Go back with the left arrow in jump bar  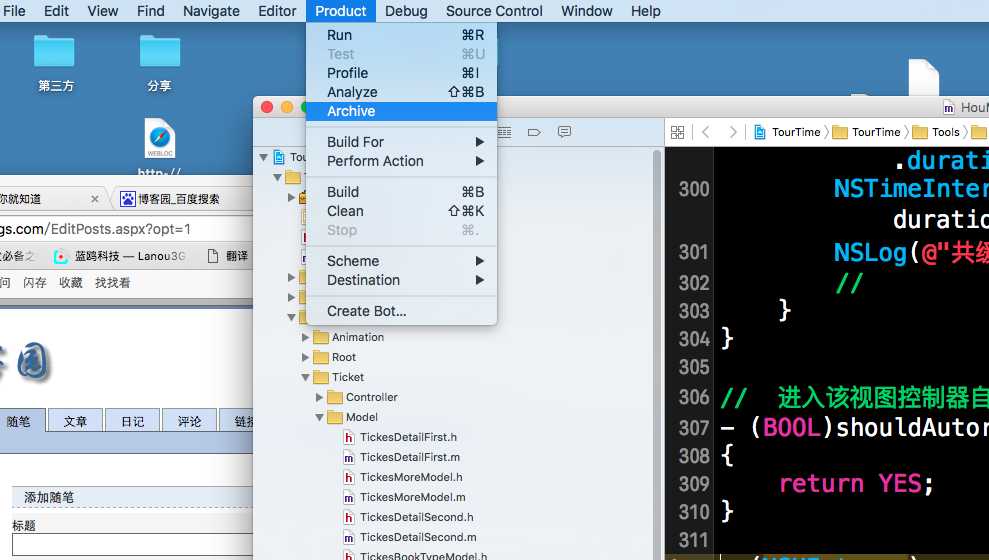[x=706, y=132]
